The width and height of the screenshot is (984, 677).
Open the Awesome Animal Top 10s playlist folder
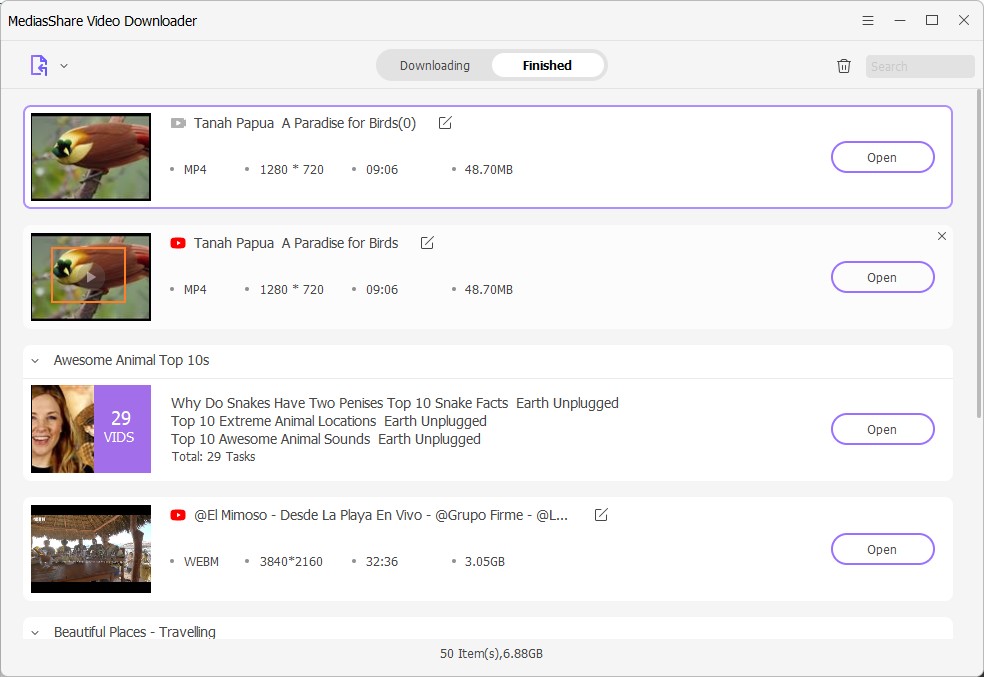tap(882, 429)
